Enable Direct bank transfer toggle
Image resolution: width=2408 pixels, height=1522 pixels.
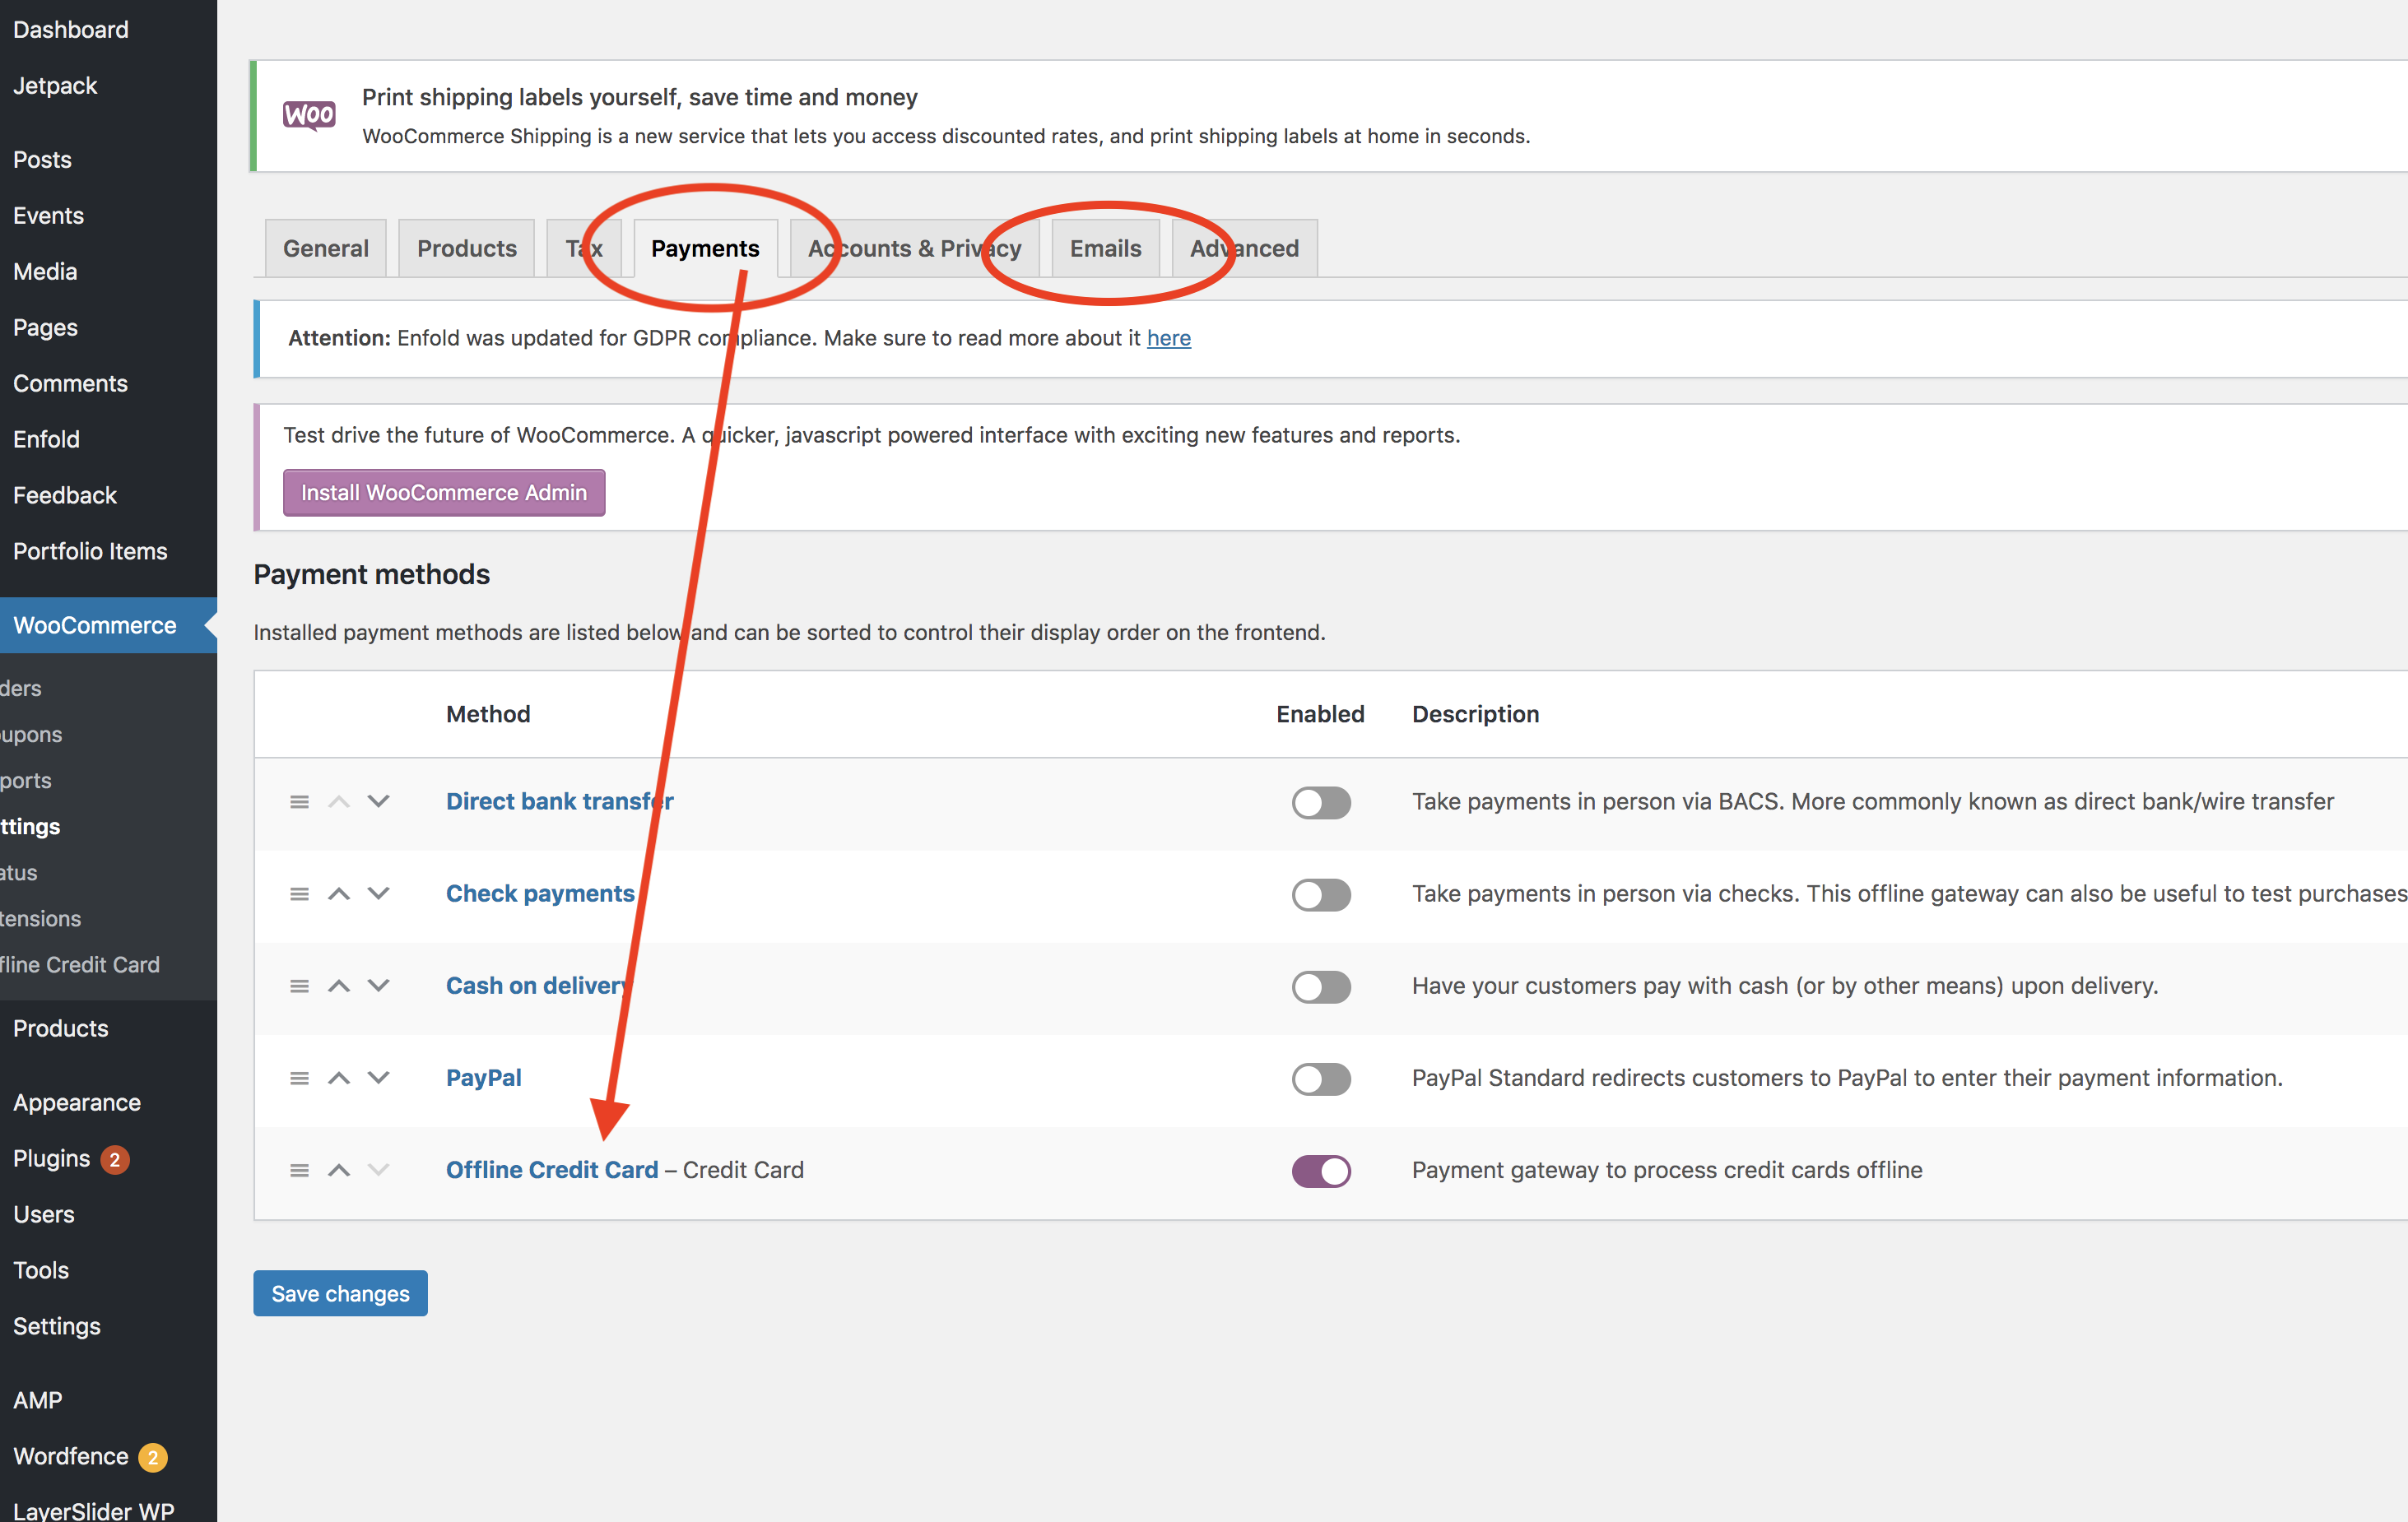click(x=1321, y=802)
